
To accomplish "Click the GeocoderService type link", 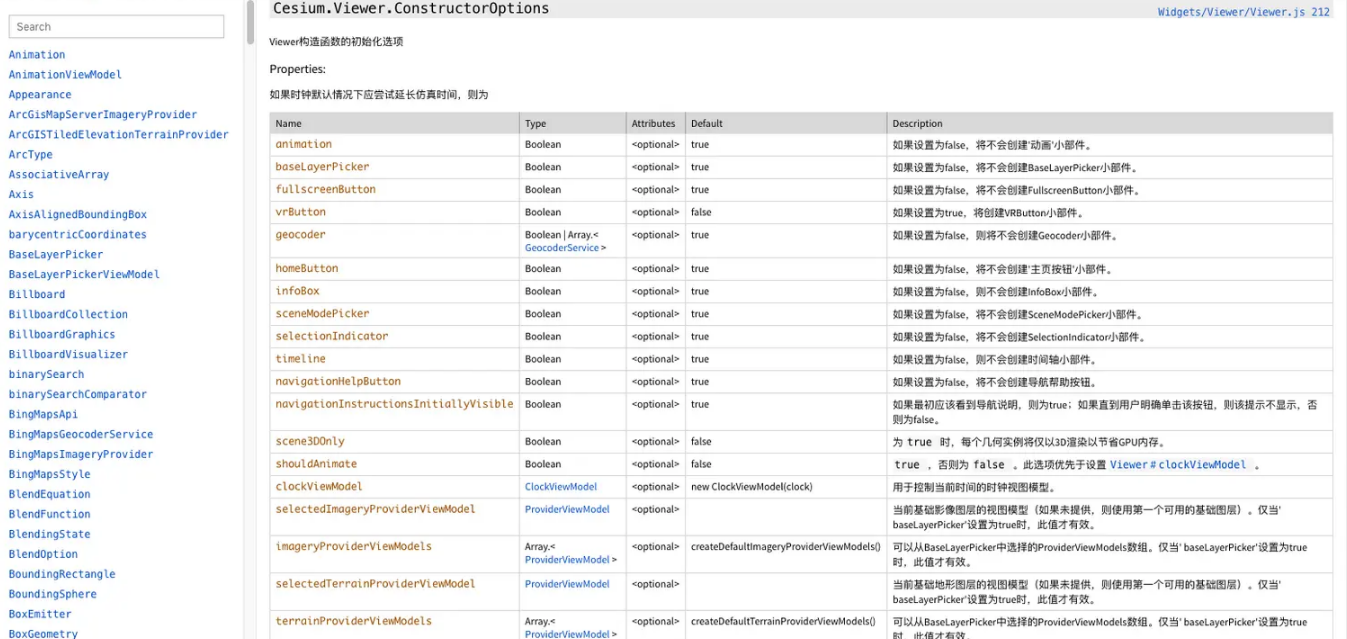I will 561,248.
